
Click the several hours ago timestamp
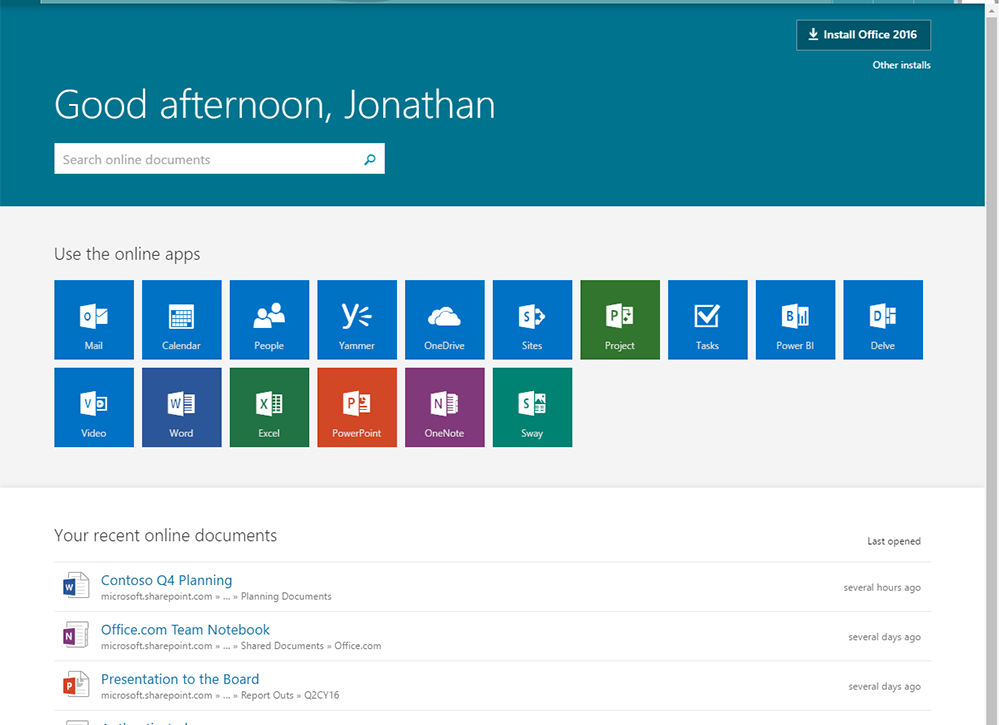tap(882, 588)
